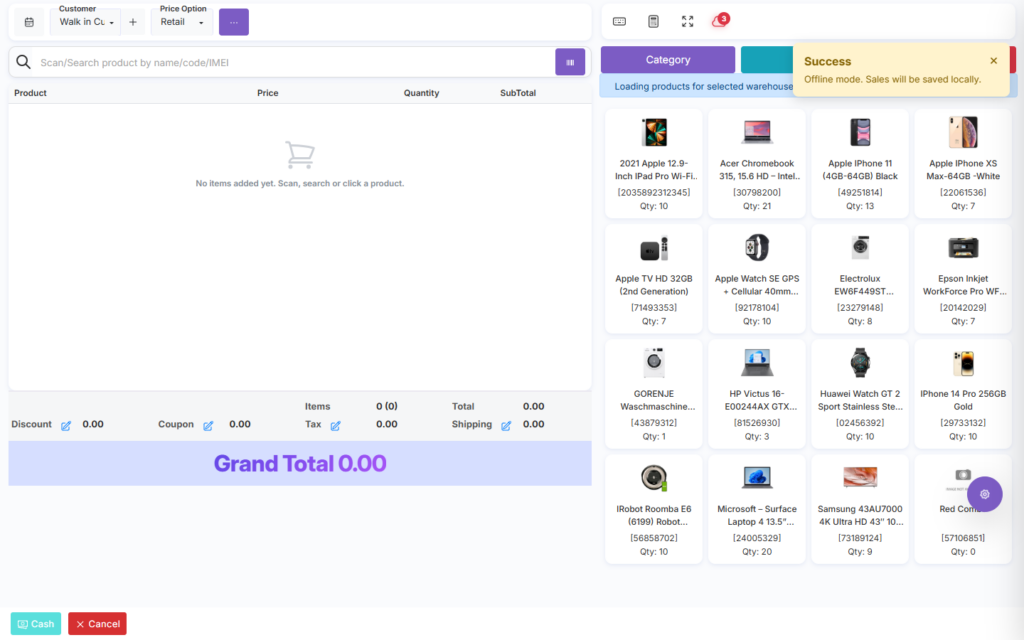1024x640 pixels.
Task: Open the purple more options button
Action: click(x=234, y=22)
